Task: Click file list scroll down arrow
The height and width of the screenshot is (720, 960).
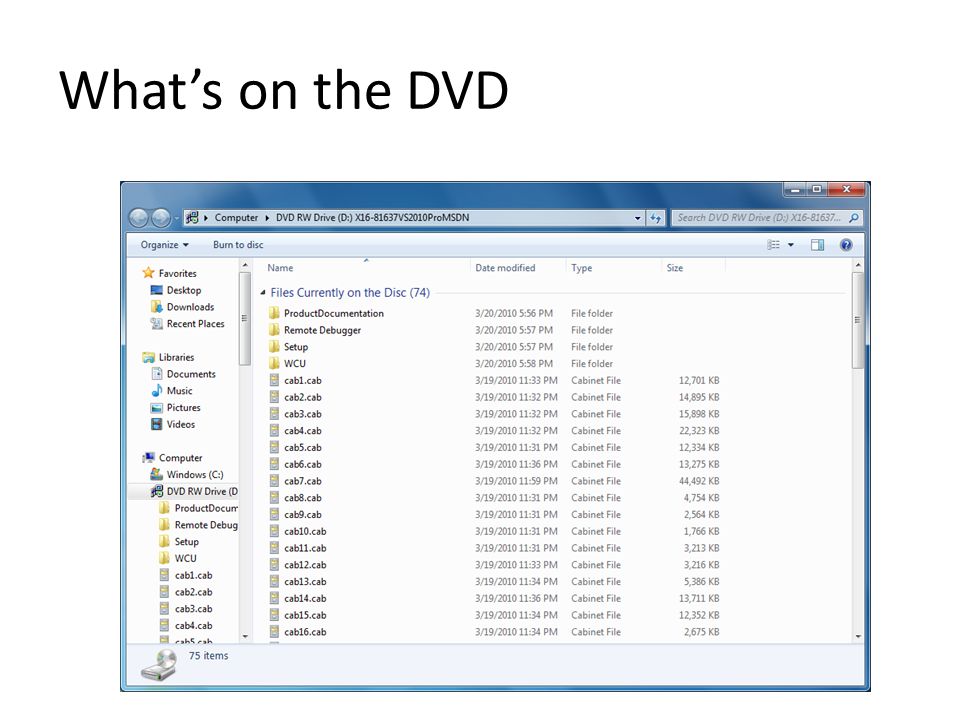Action: (858, 637)
